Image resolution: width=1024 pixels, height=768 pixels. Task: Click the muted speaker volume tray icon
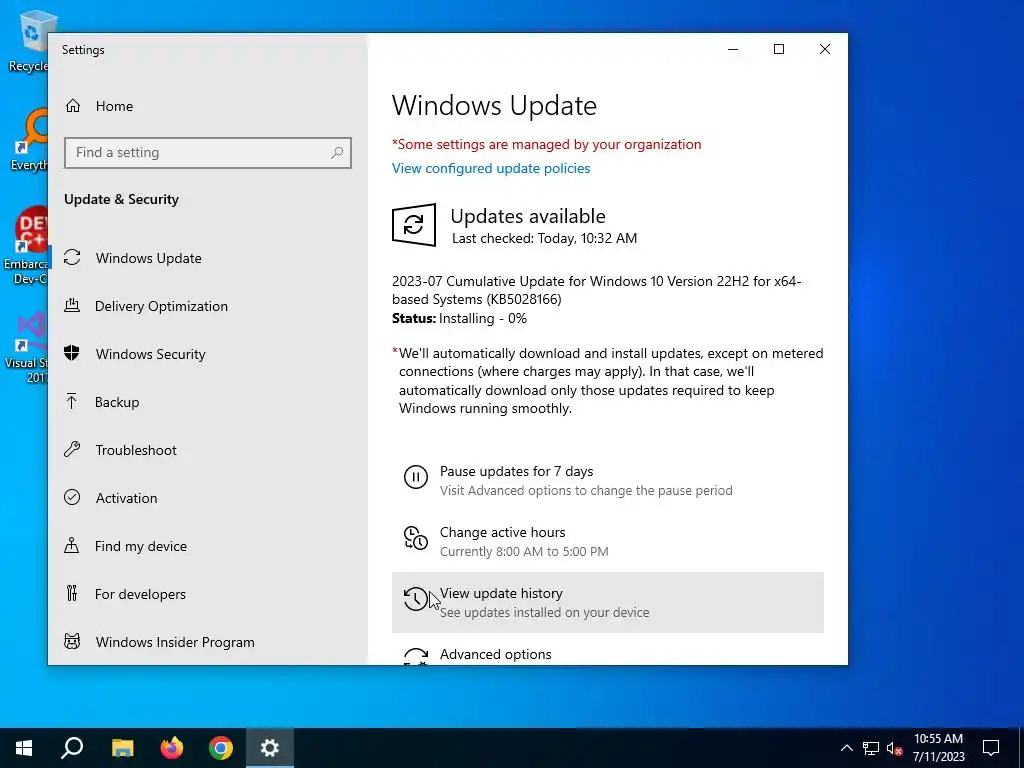tap(895, 748)
